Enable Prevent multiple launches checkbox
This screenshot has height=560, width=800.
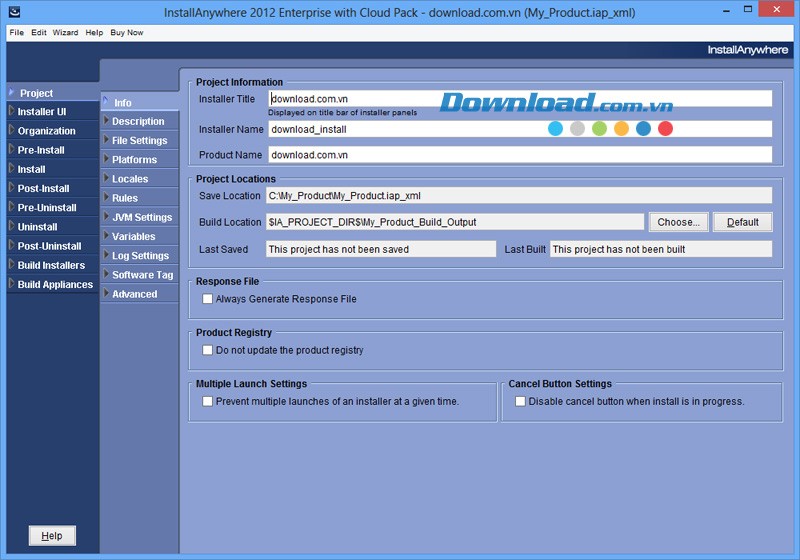207,401
